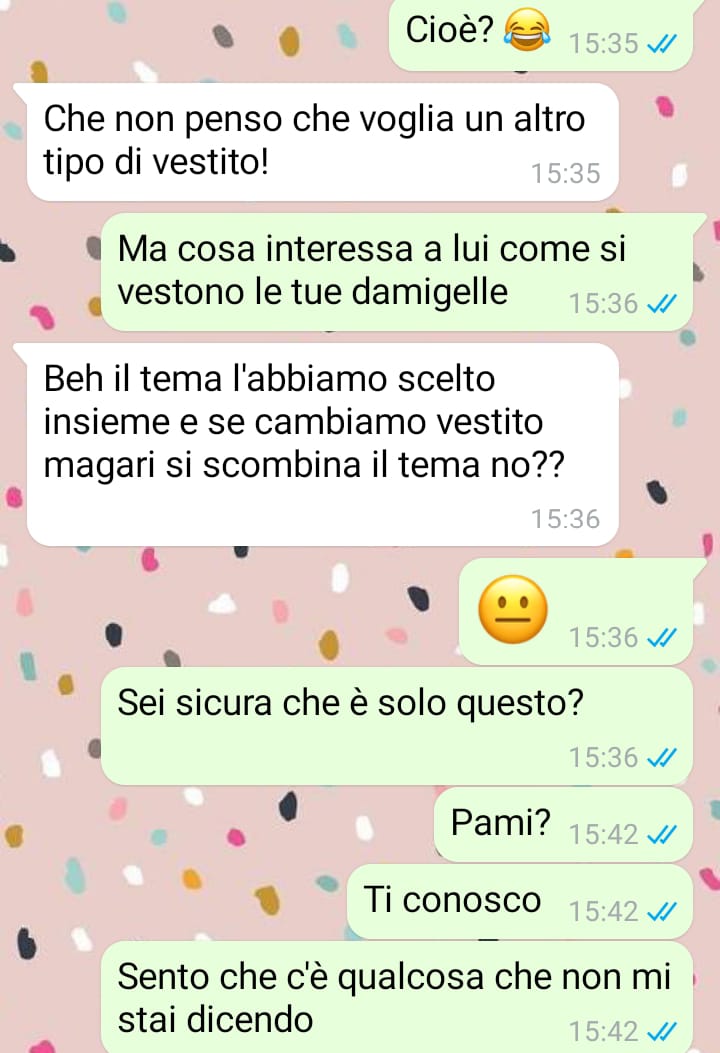Click the 15:35 timestamp on the received message
Viewport: 720px width, 1053px height.
pyautogui.click(x=566, y=174)
